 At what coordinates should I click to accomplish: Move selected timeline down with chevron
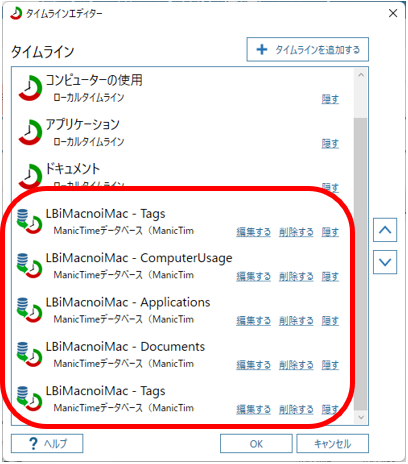tap(385, 262)
